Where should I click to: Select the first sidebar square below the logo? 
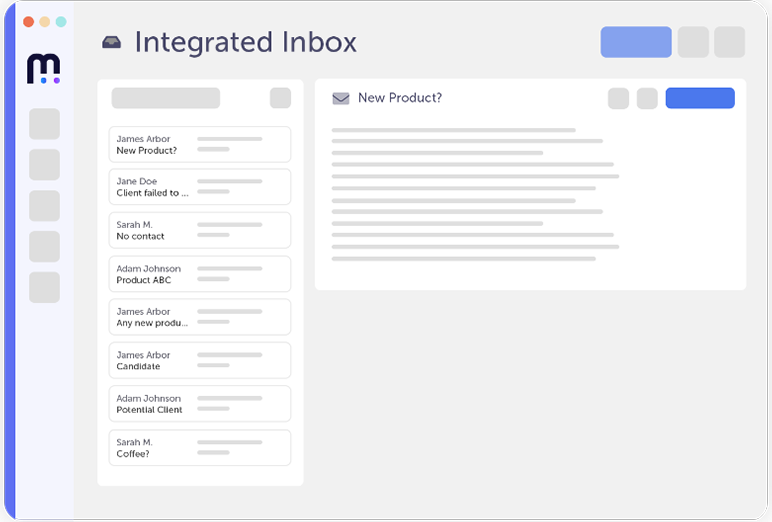pos(44,124)
